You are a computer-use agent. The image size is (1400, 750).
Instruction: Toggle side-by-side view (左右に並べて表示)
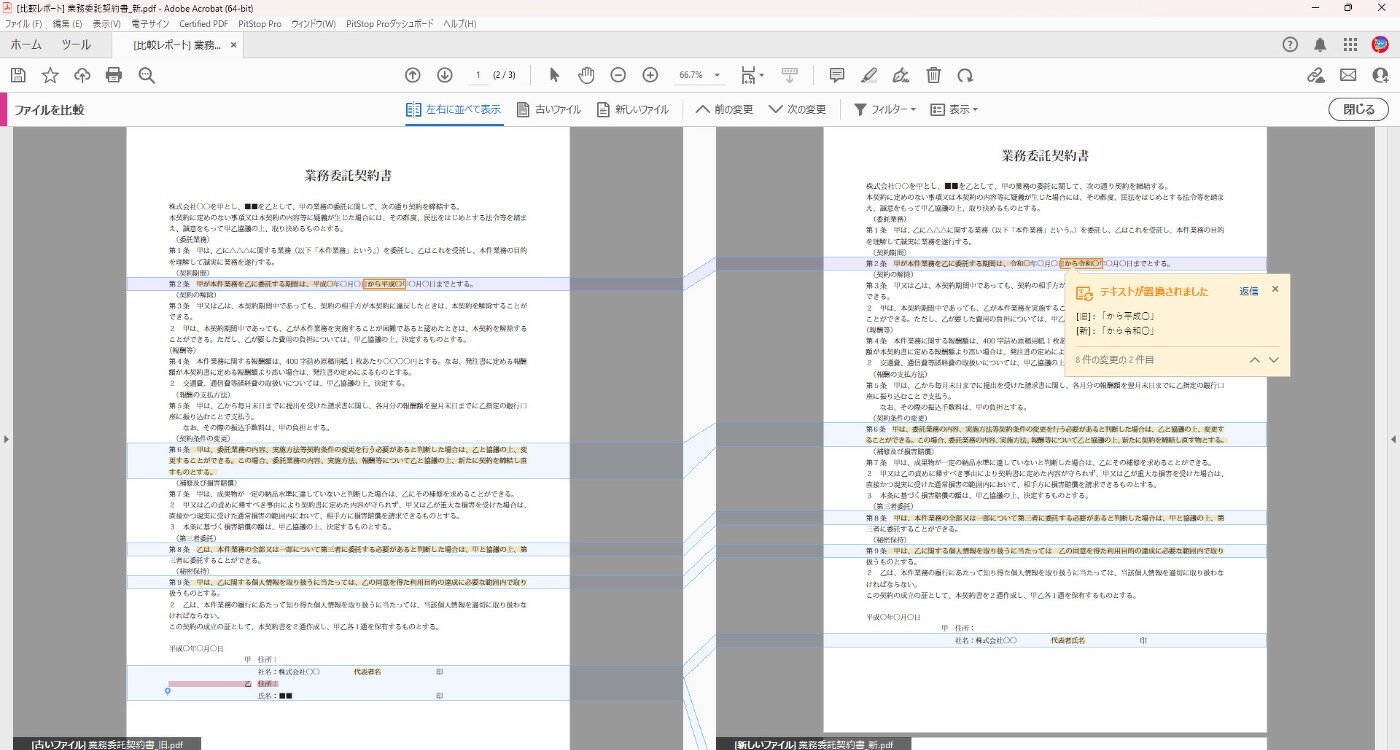pos(453,110)
